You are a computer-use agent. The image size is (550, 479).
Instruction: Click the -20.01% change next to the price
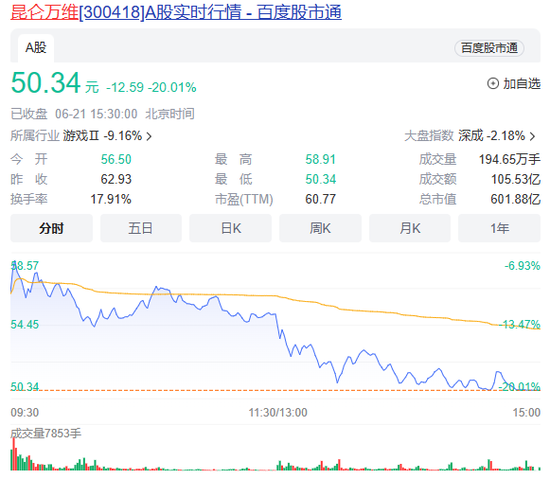point(172,87)
